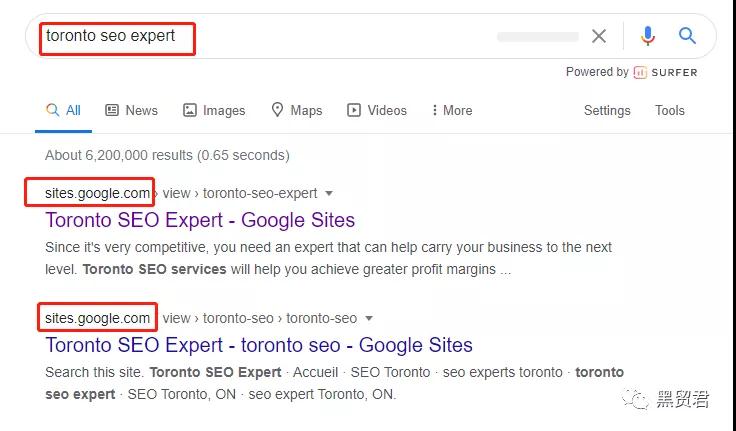The height and width of the screenshot is (431, 736).
Task: Open the News results tab
Action: click(x=131, y=110)
